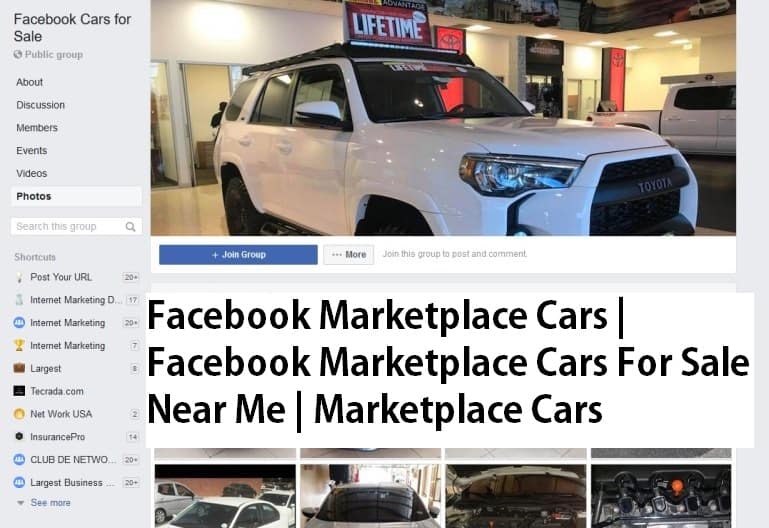Go to the Members page
The height and width of the screenshot is (528, 769).
coord(37,128)
